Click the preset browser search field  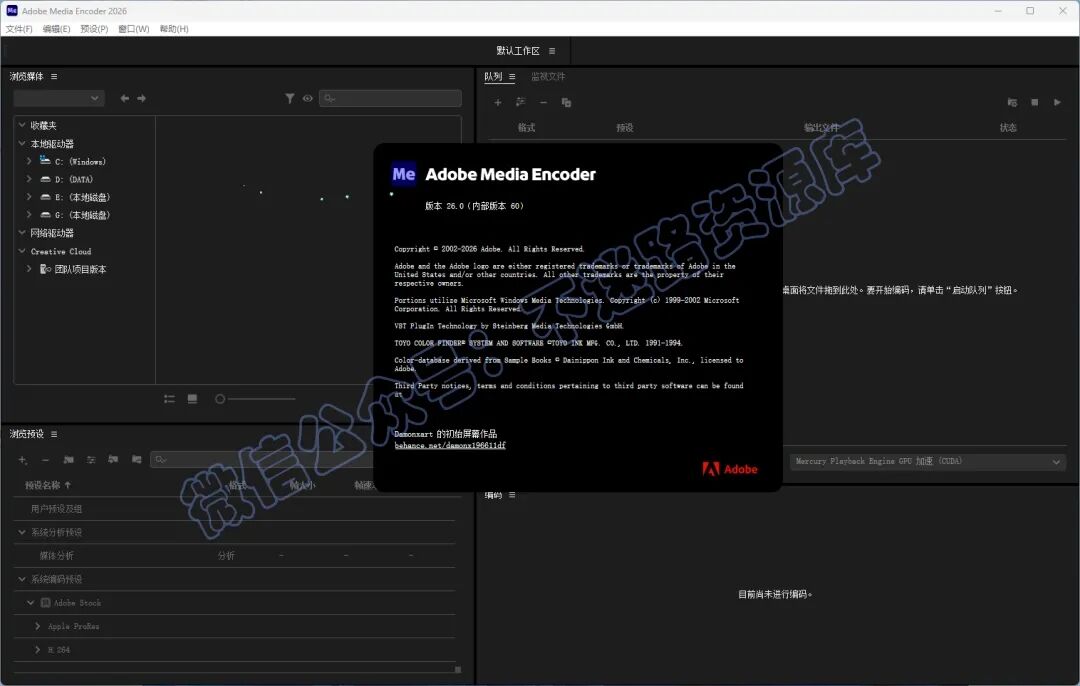[262, 459]
